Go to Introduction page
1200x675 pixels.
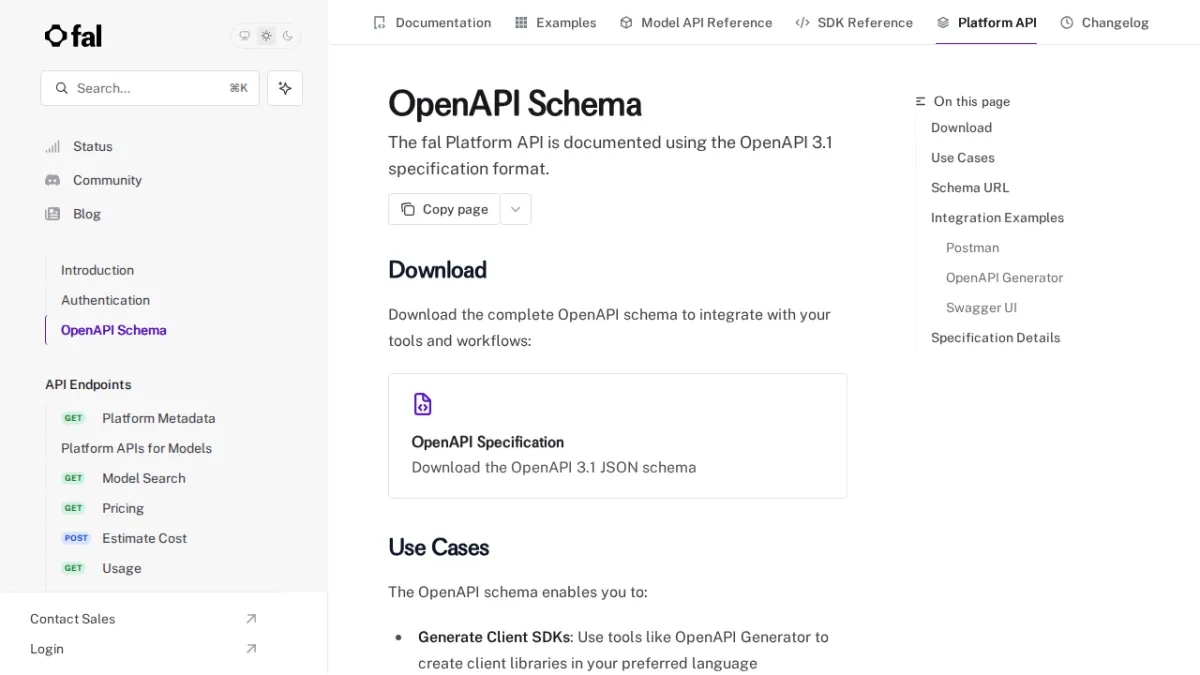click(x=97, y=270)
